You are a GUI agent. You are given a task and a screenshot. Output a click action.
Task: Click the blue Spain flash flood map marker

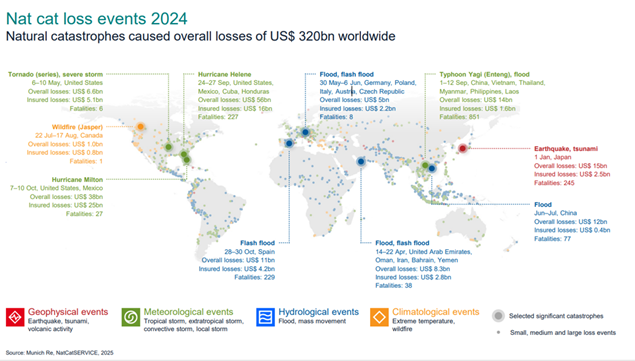click(289, 143)
